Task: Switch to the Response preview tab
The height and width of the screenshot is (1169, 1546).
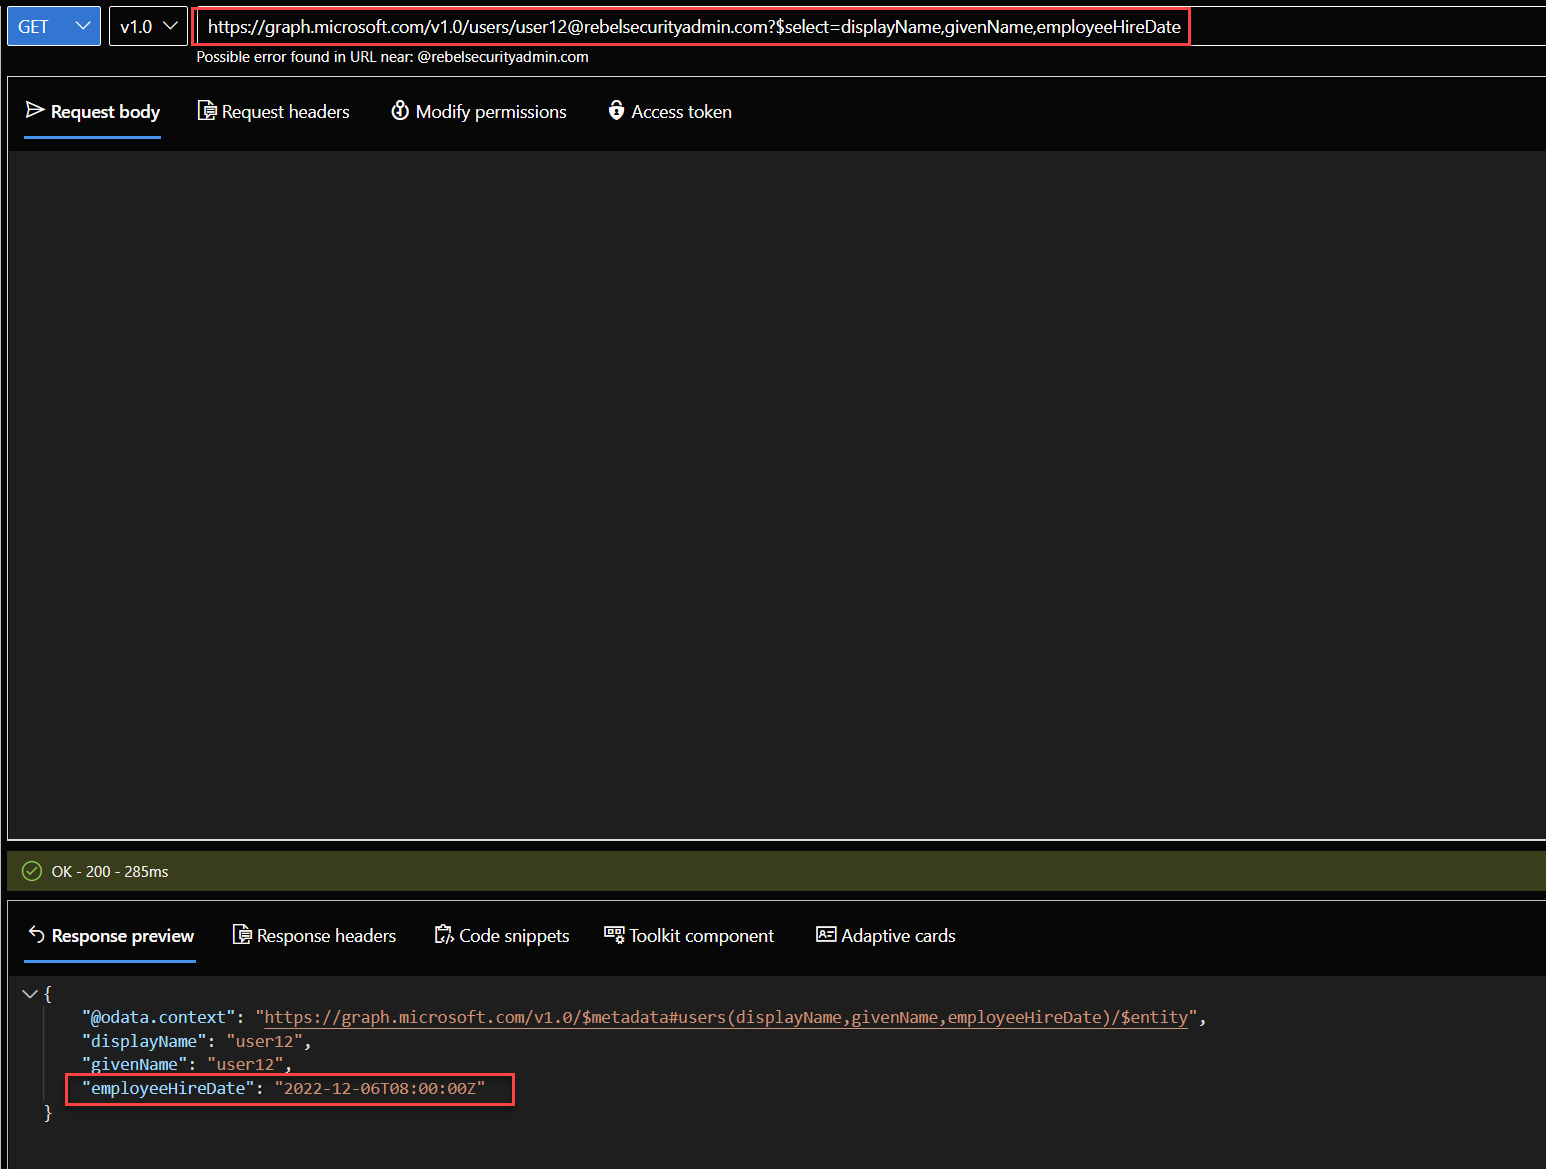Action: click(111, 936)
